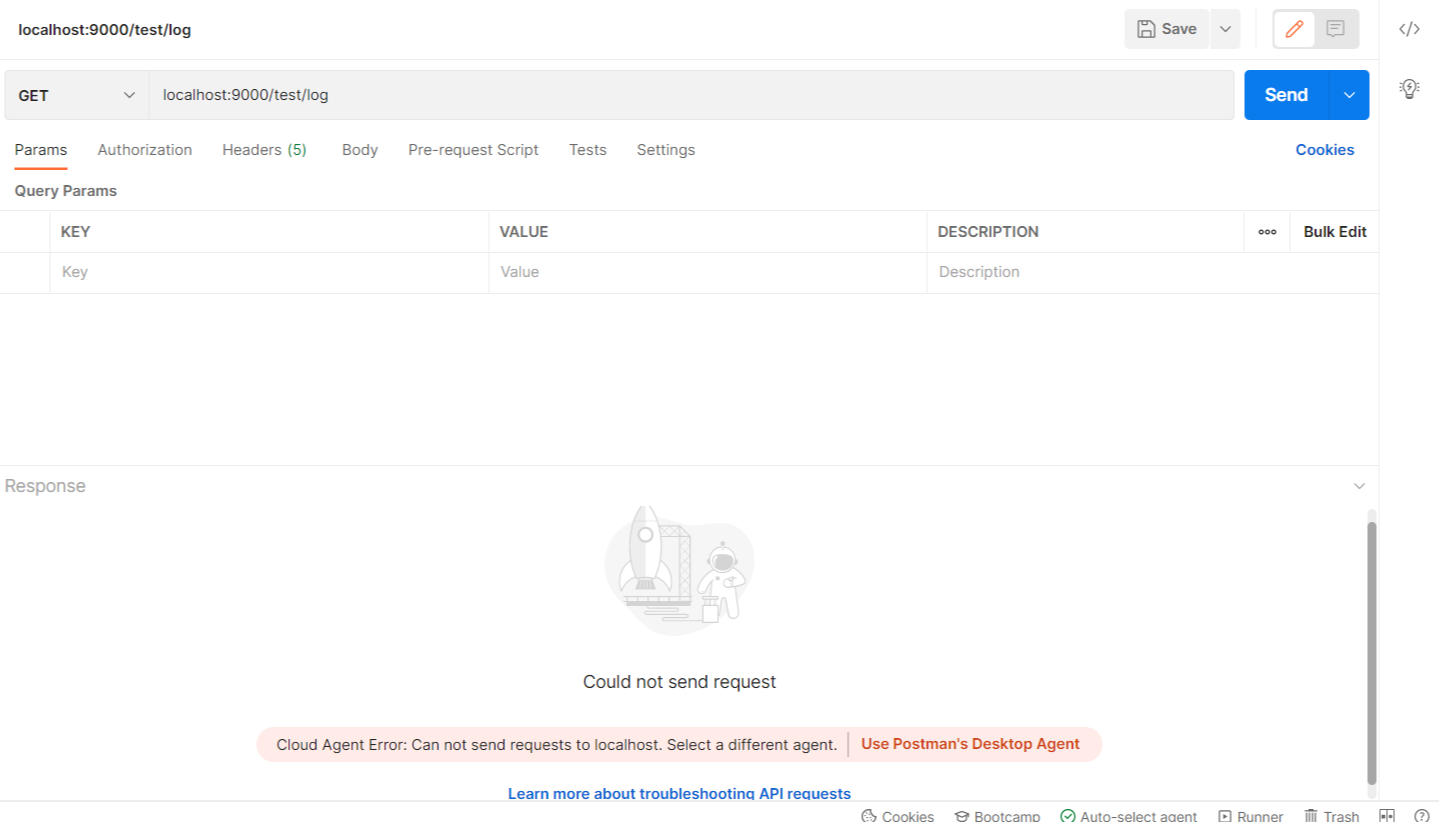Click the VALUE column header
1439x822 pixels.
coord(524,232)
